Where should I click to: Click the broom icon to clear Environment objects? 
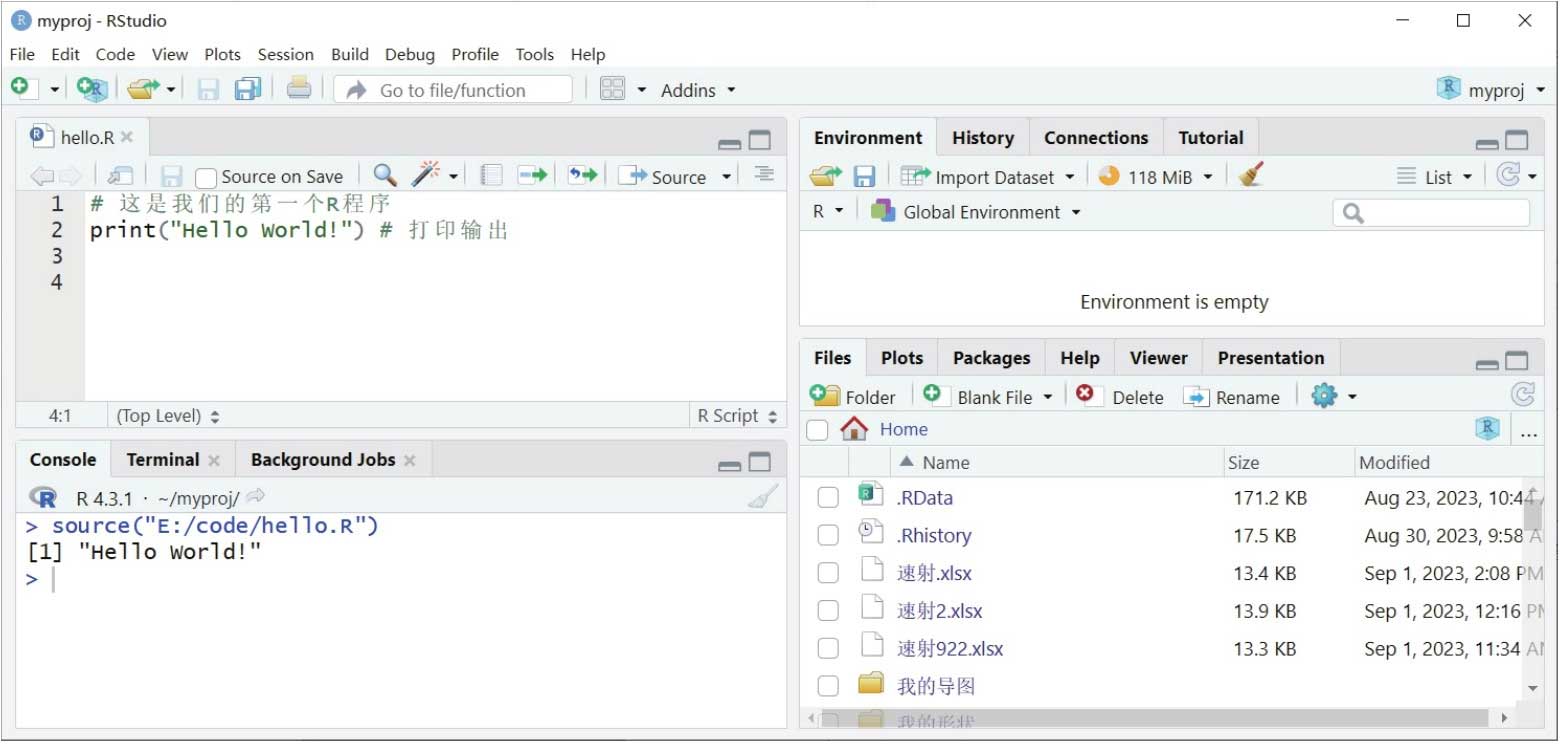tap(1250, 175)
